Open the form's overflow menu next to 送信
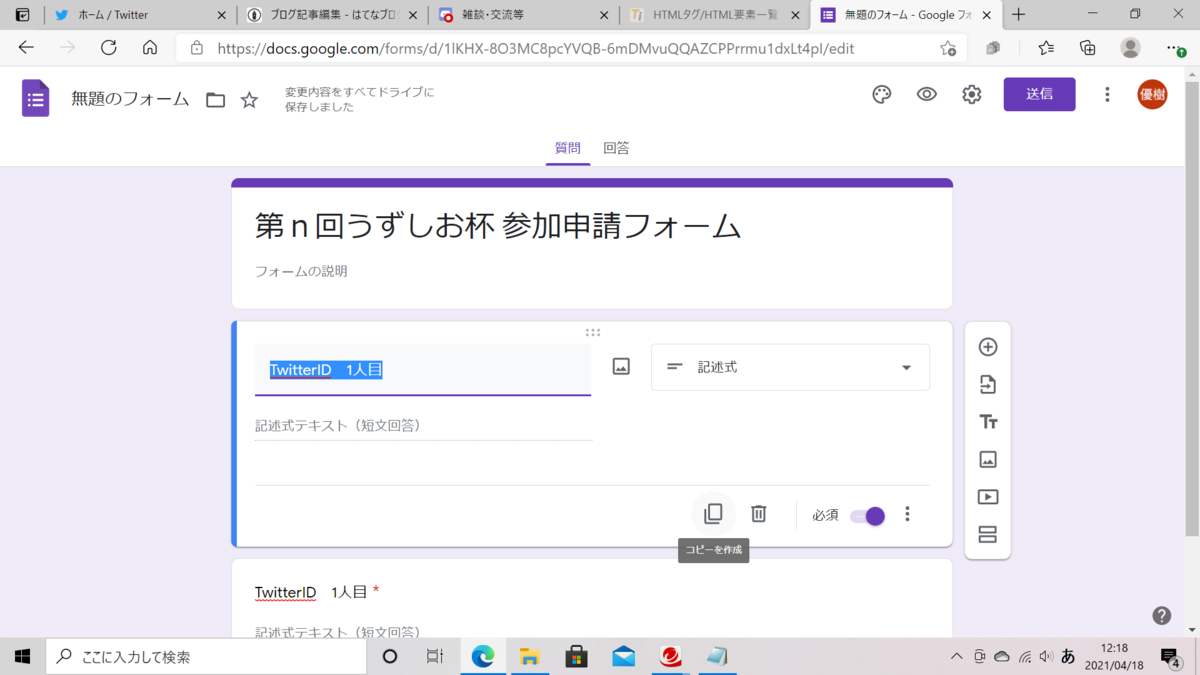The height and width of the screenshot is (675, 1200). pos(1106,94)
